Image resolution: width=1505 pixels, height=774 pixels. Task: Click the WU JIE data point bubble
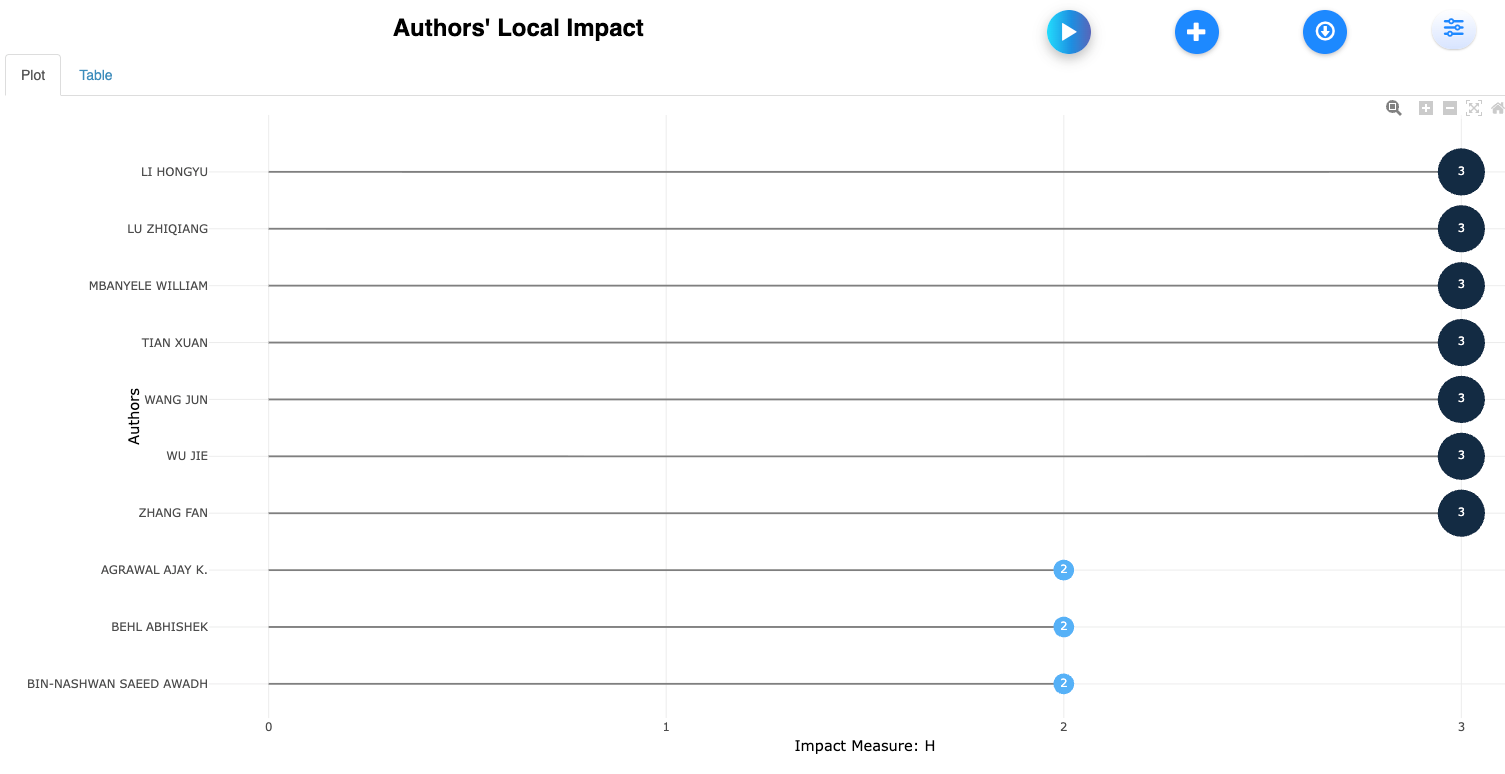(x=1460, y=456)
